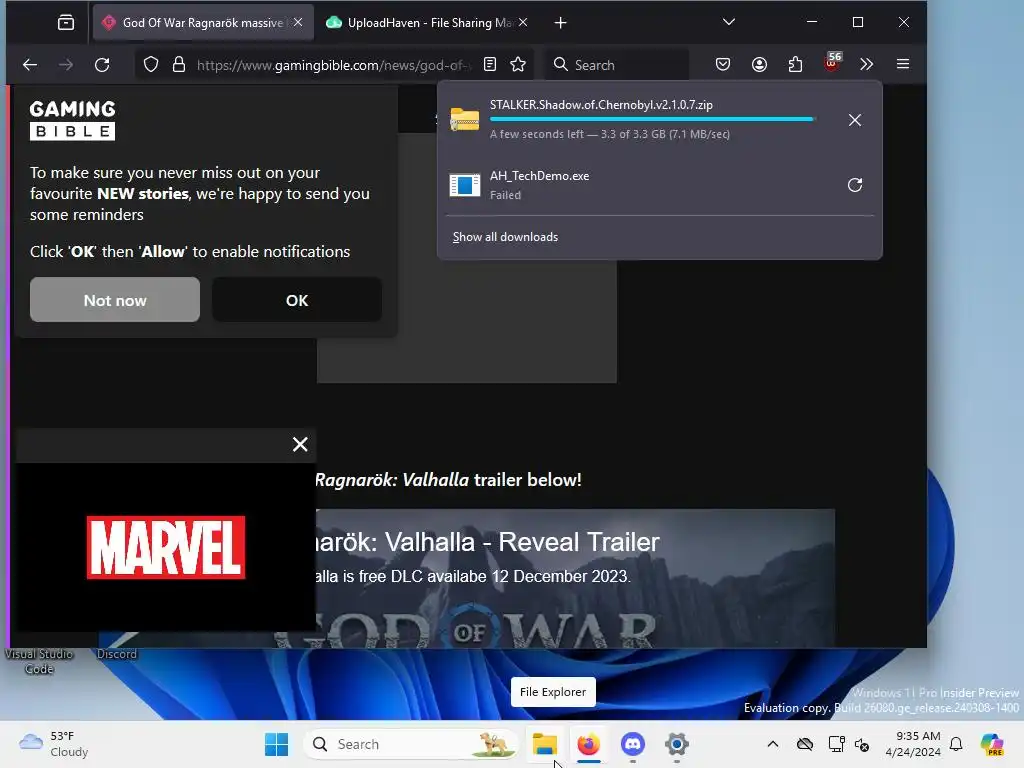Open Firefox account icon
The height and width of the screenshot is (768, 1024).
[x=759, y=64]
